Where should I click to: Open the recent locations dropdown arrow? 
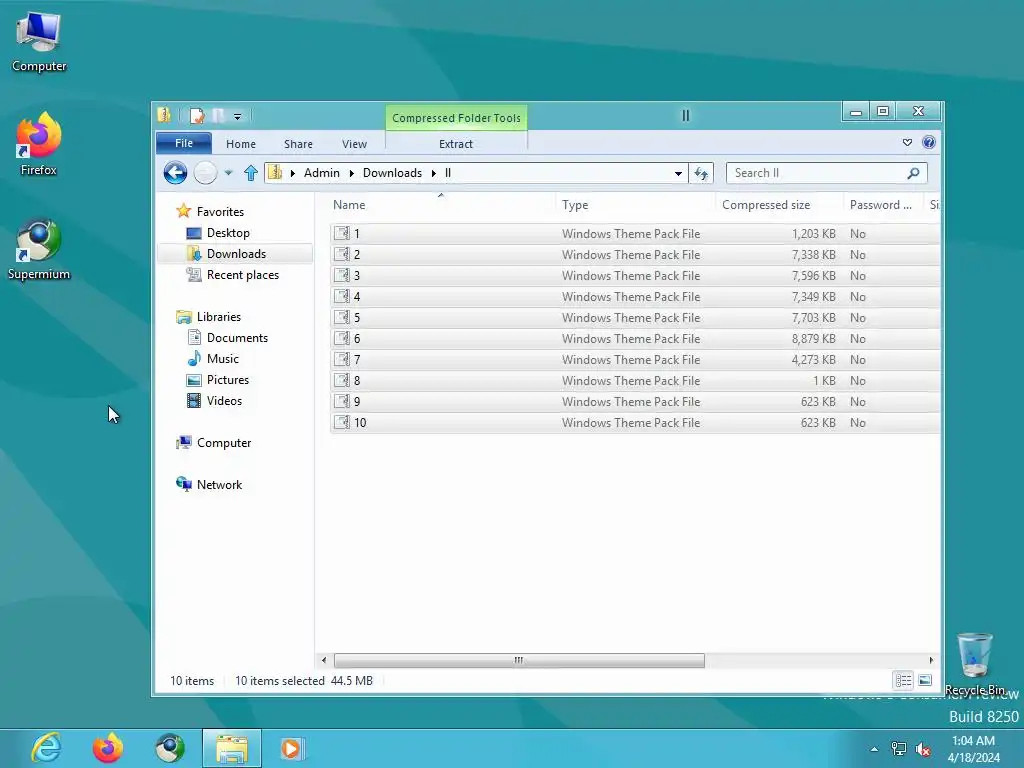[x=228, y=173]
